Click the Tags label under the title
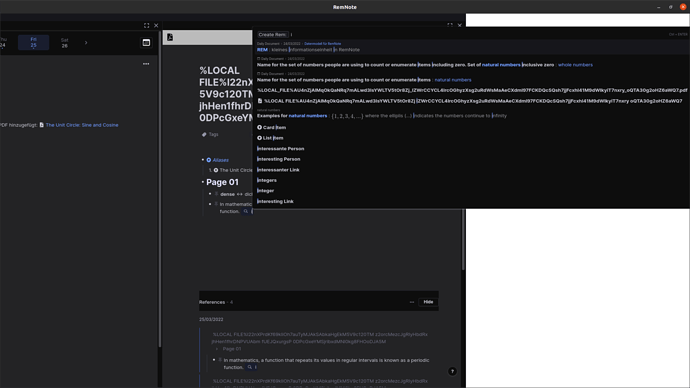 213,135
